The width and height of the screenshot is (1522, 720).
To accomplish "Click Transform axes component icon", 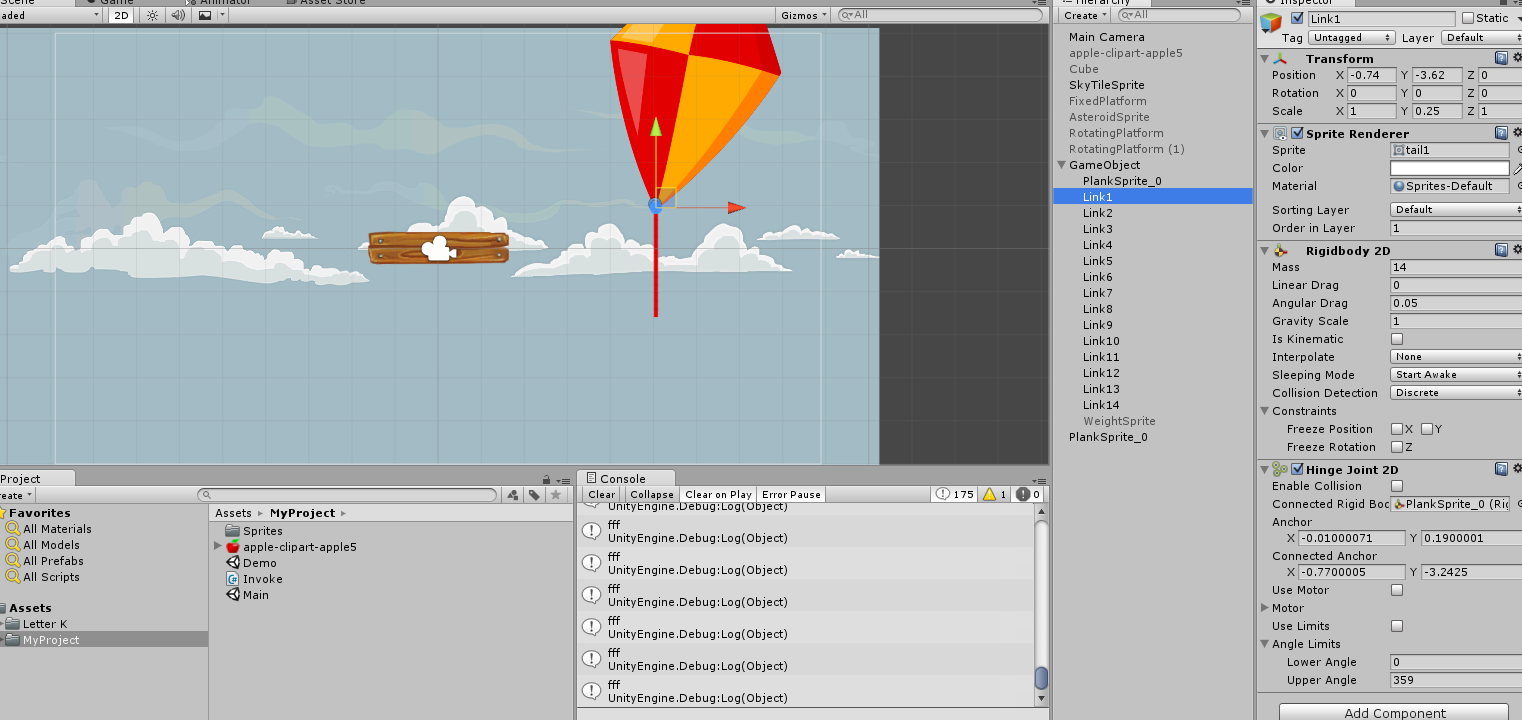I will click(1281, 59).
